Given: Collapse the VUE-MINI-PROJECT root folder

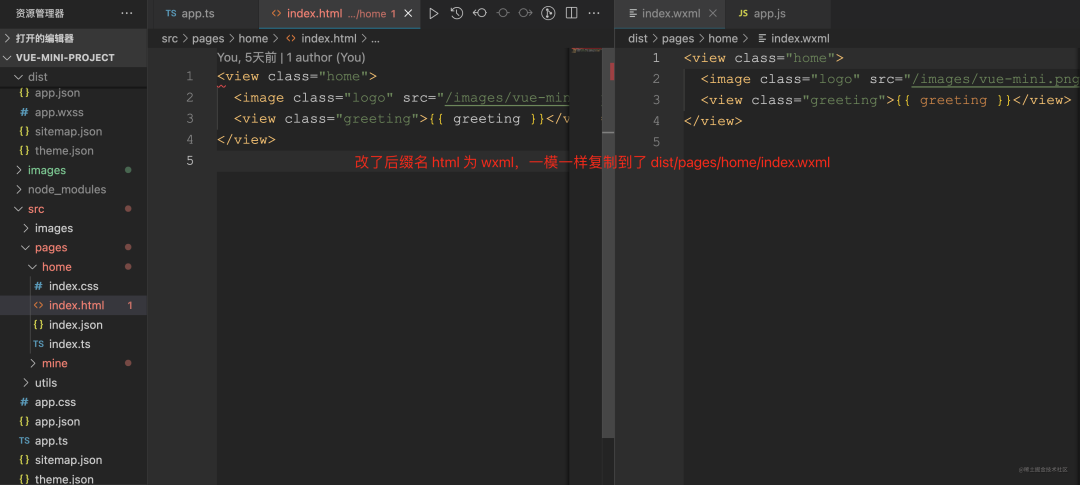Looking at the screenshot, I should [x=74, y=58].
